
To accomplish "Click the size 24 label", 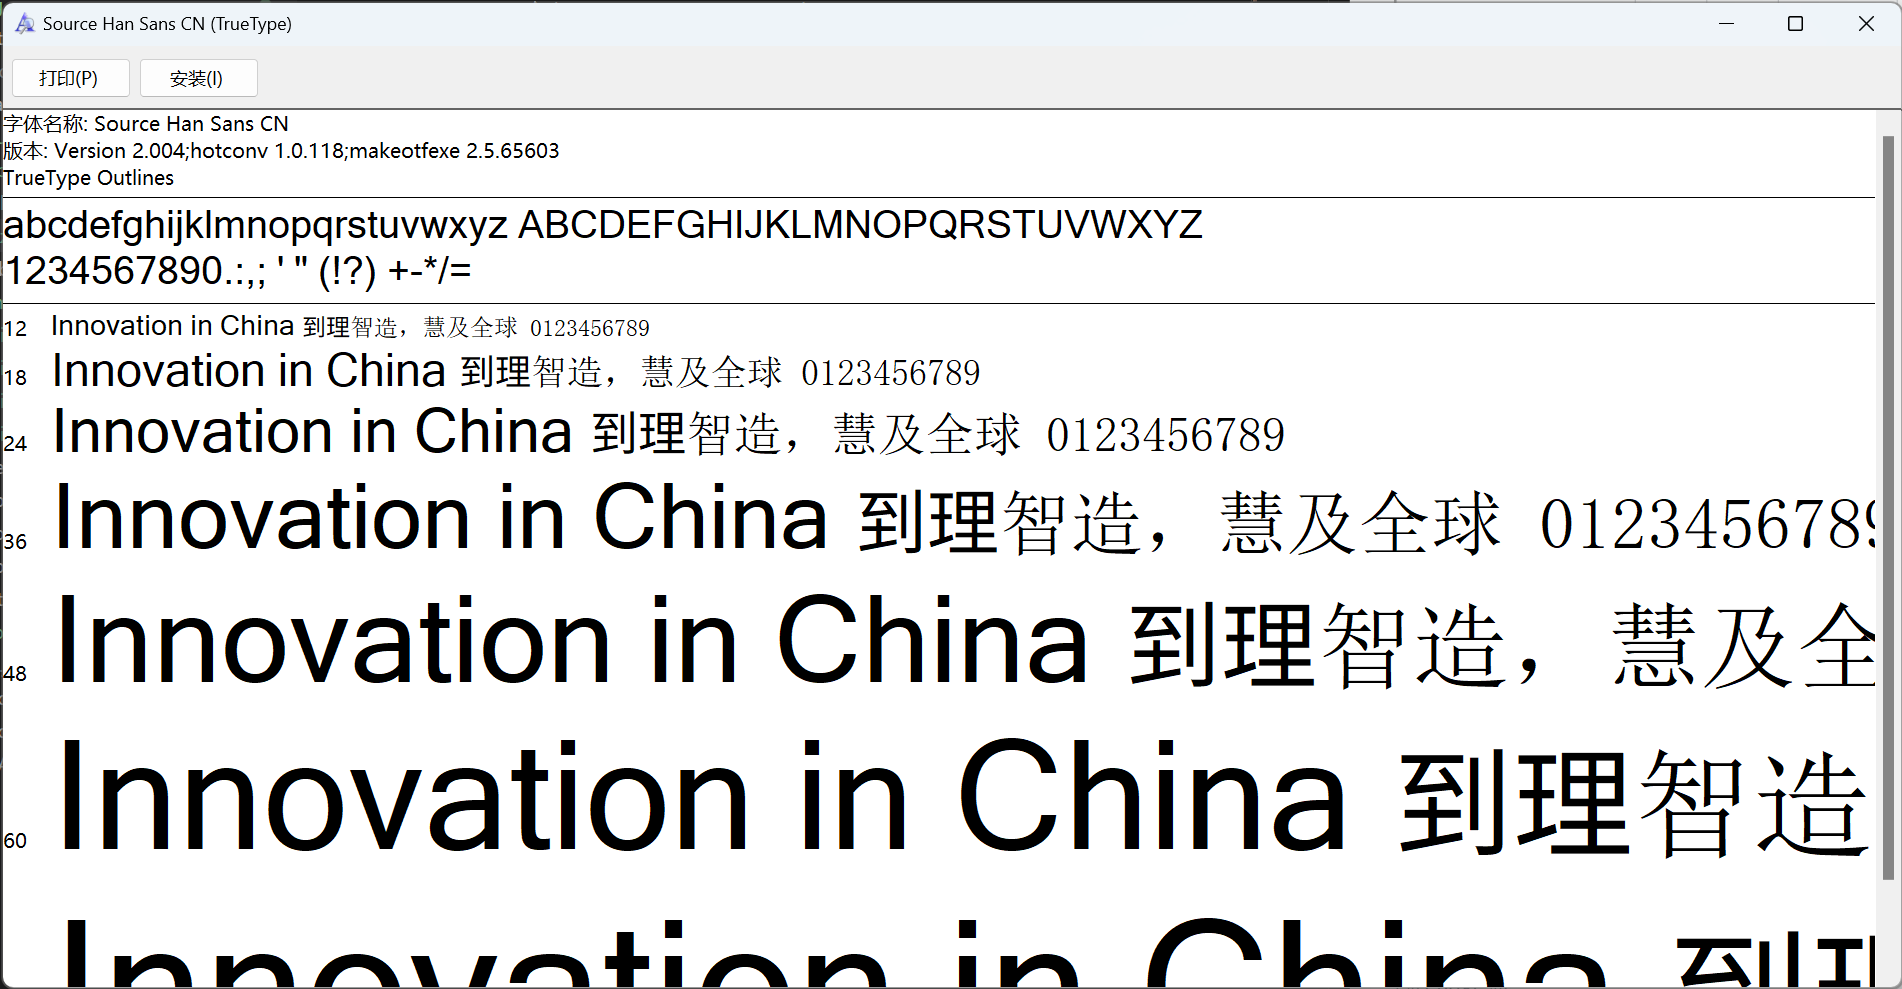I will click(15, 444).
